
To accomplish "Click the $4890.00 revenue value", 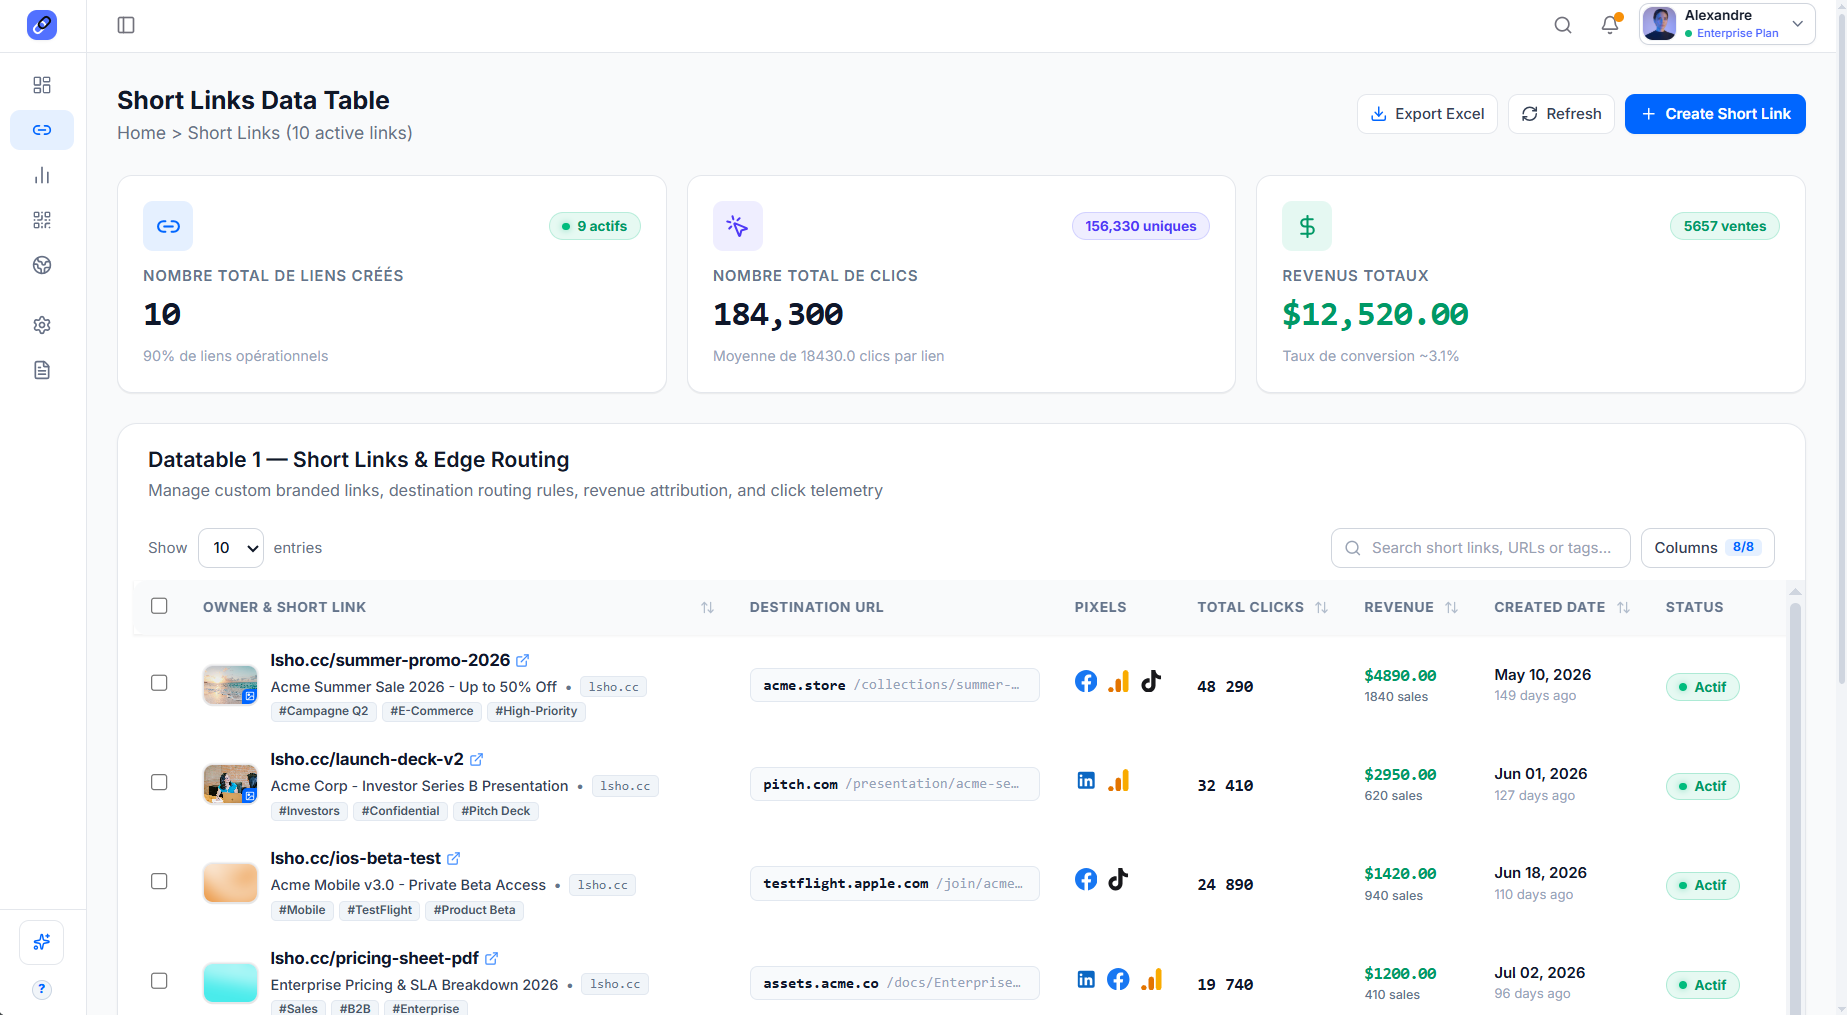I will tap(1400, 675).
